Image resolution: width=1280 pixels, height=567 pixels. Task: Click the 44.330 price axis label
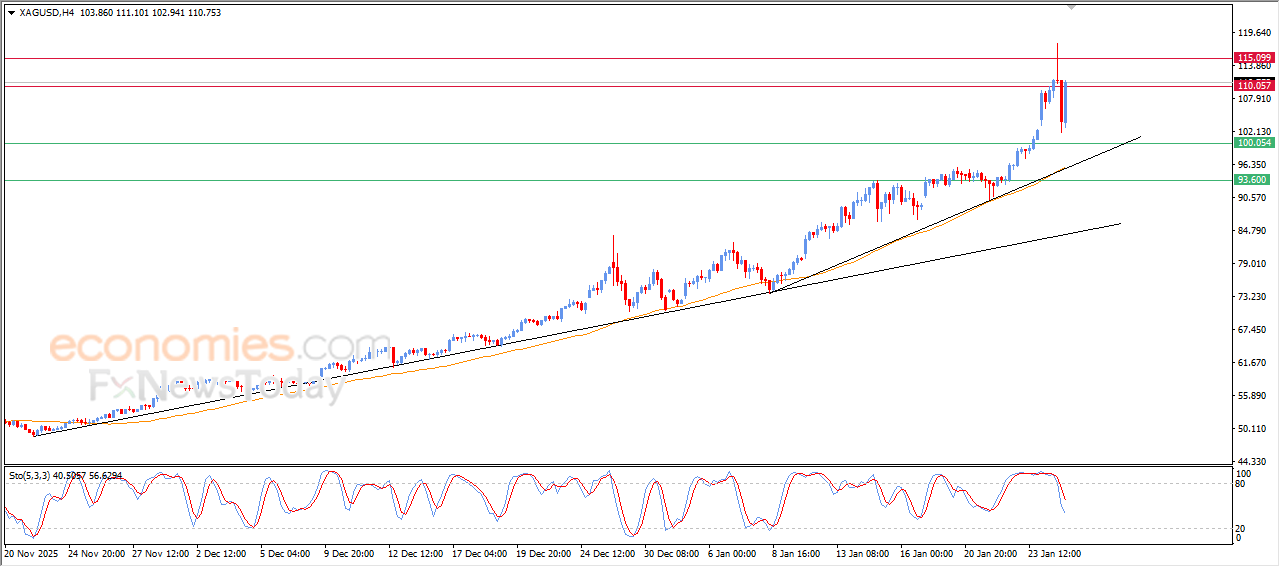pyautogui.click(x=1253, y=461)
